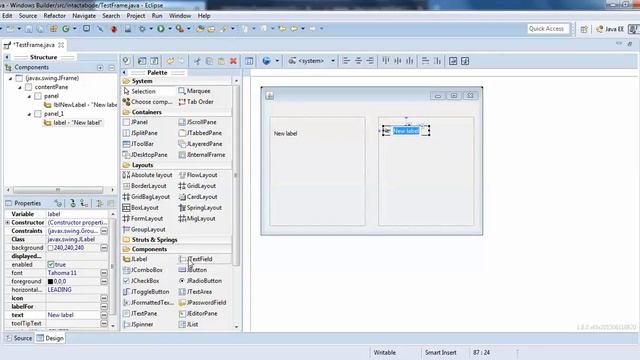Select JPasswordField in the palette
This screenshot has height=360, width=640.
[x=202, y=303]
